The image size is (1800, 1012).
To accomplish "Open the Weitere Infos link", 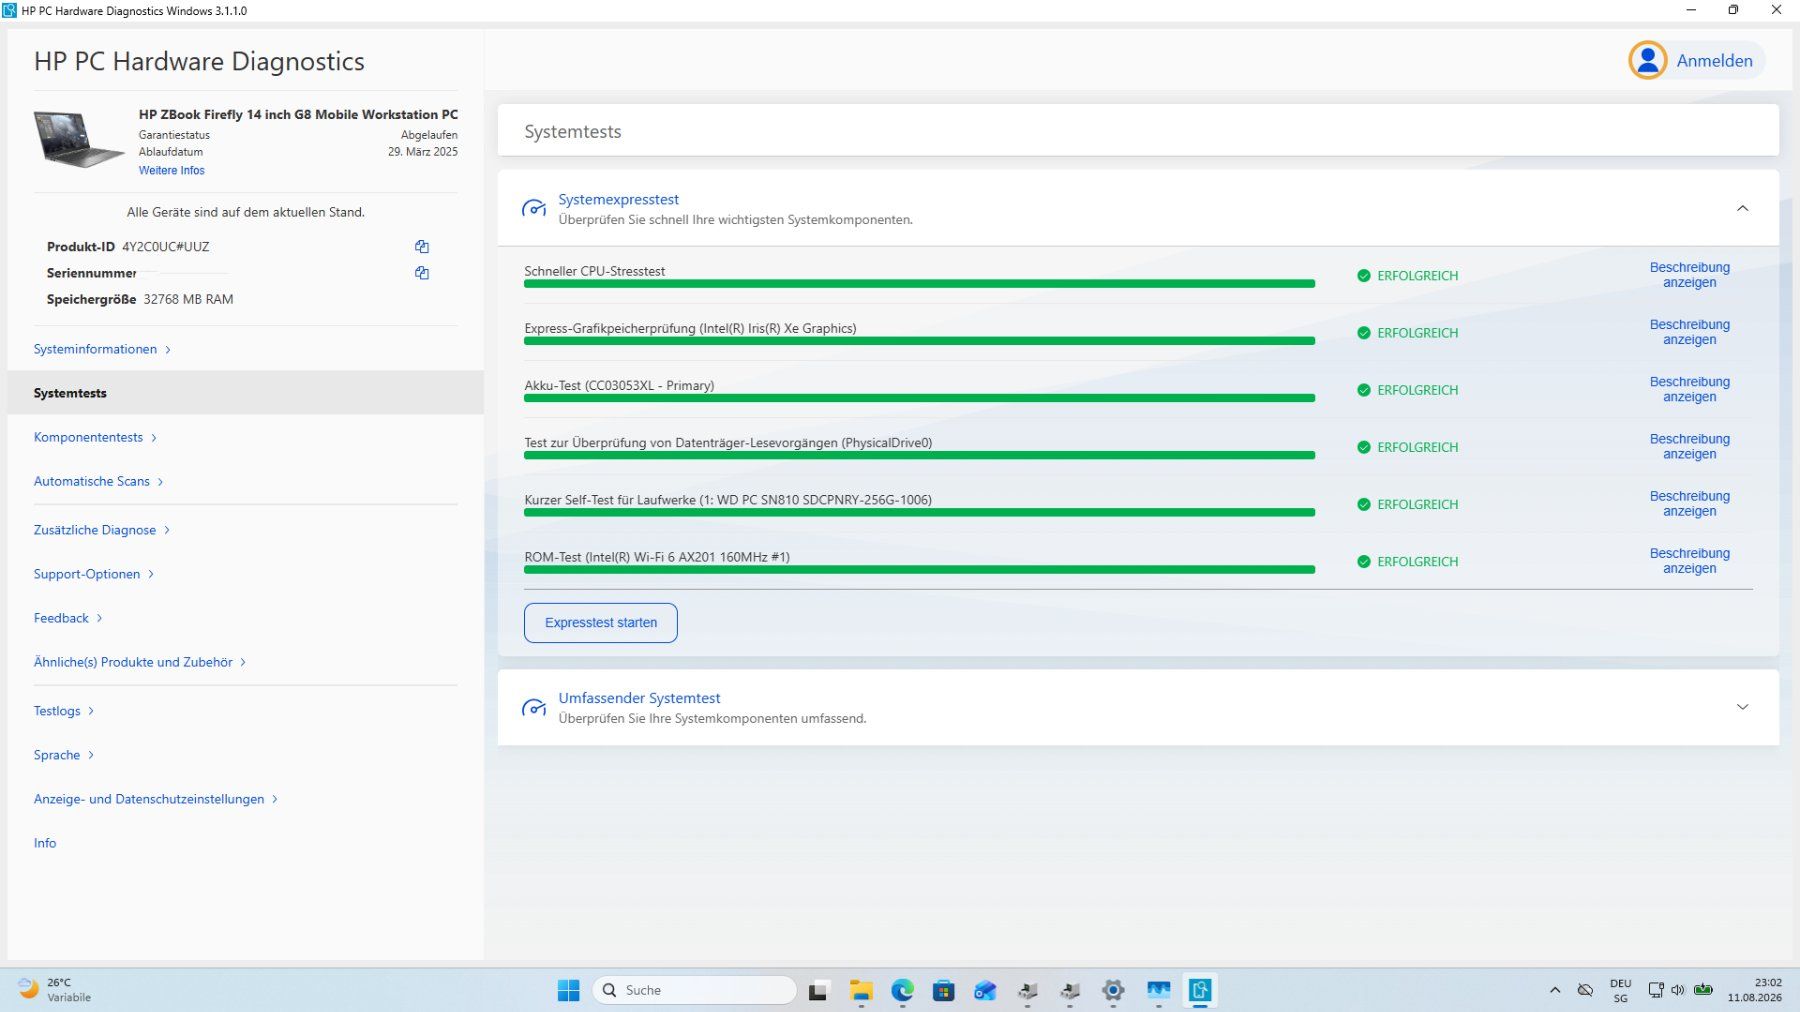I will pyautogui.click(x=172, y=171).
